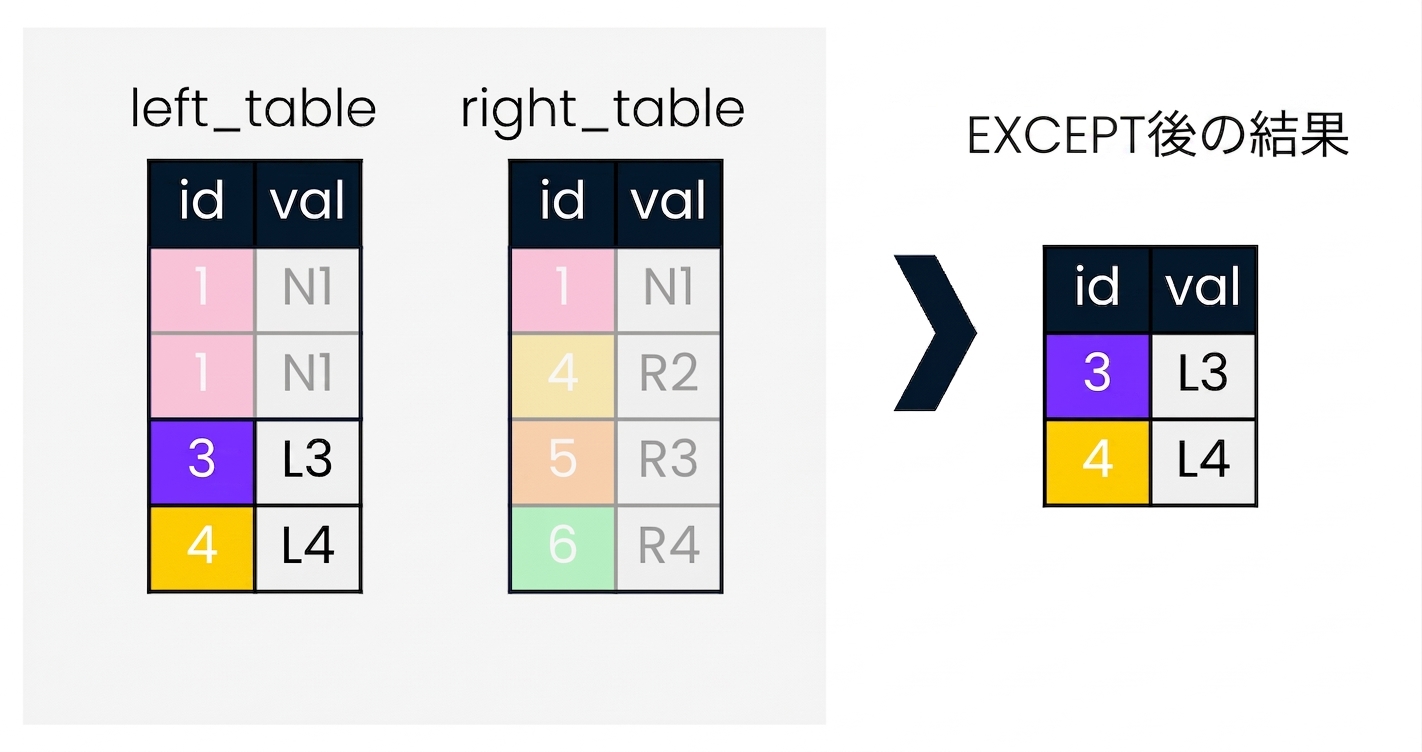Select the L4 cell in left_table
1422x752 pixels.
coord(308,548)
